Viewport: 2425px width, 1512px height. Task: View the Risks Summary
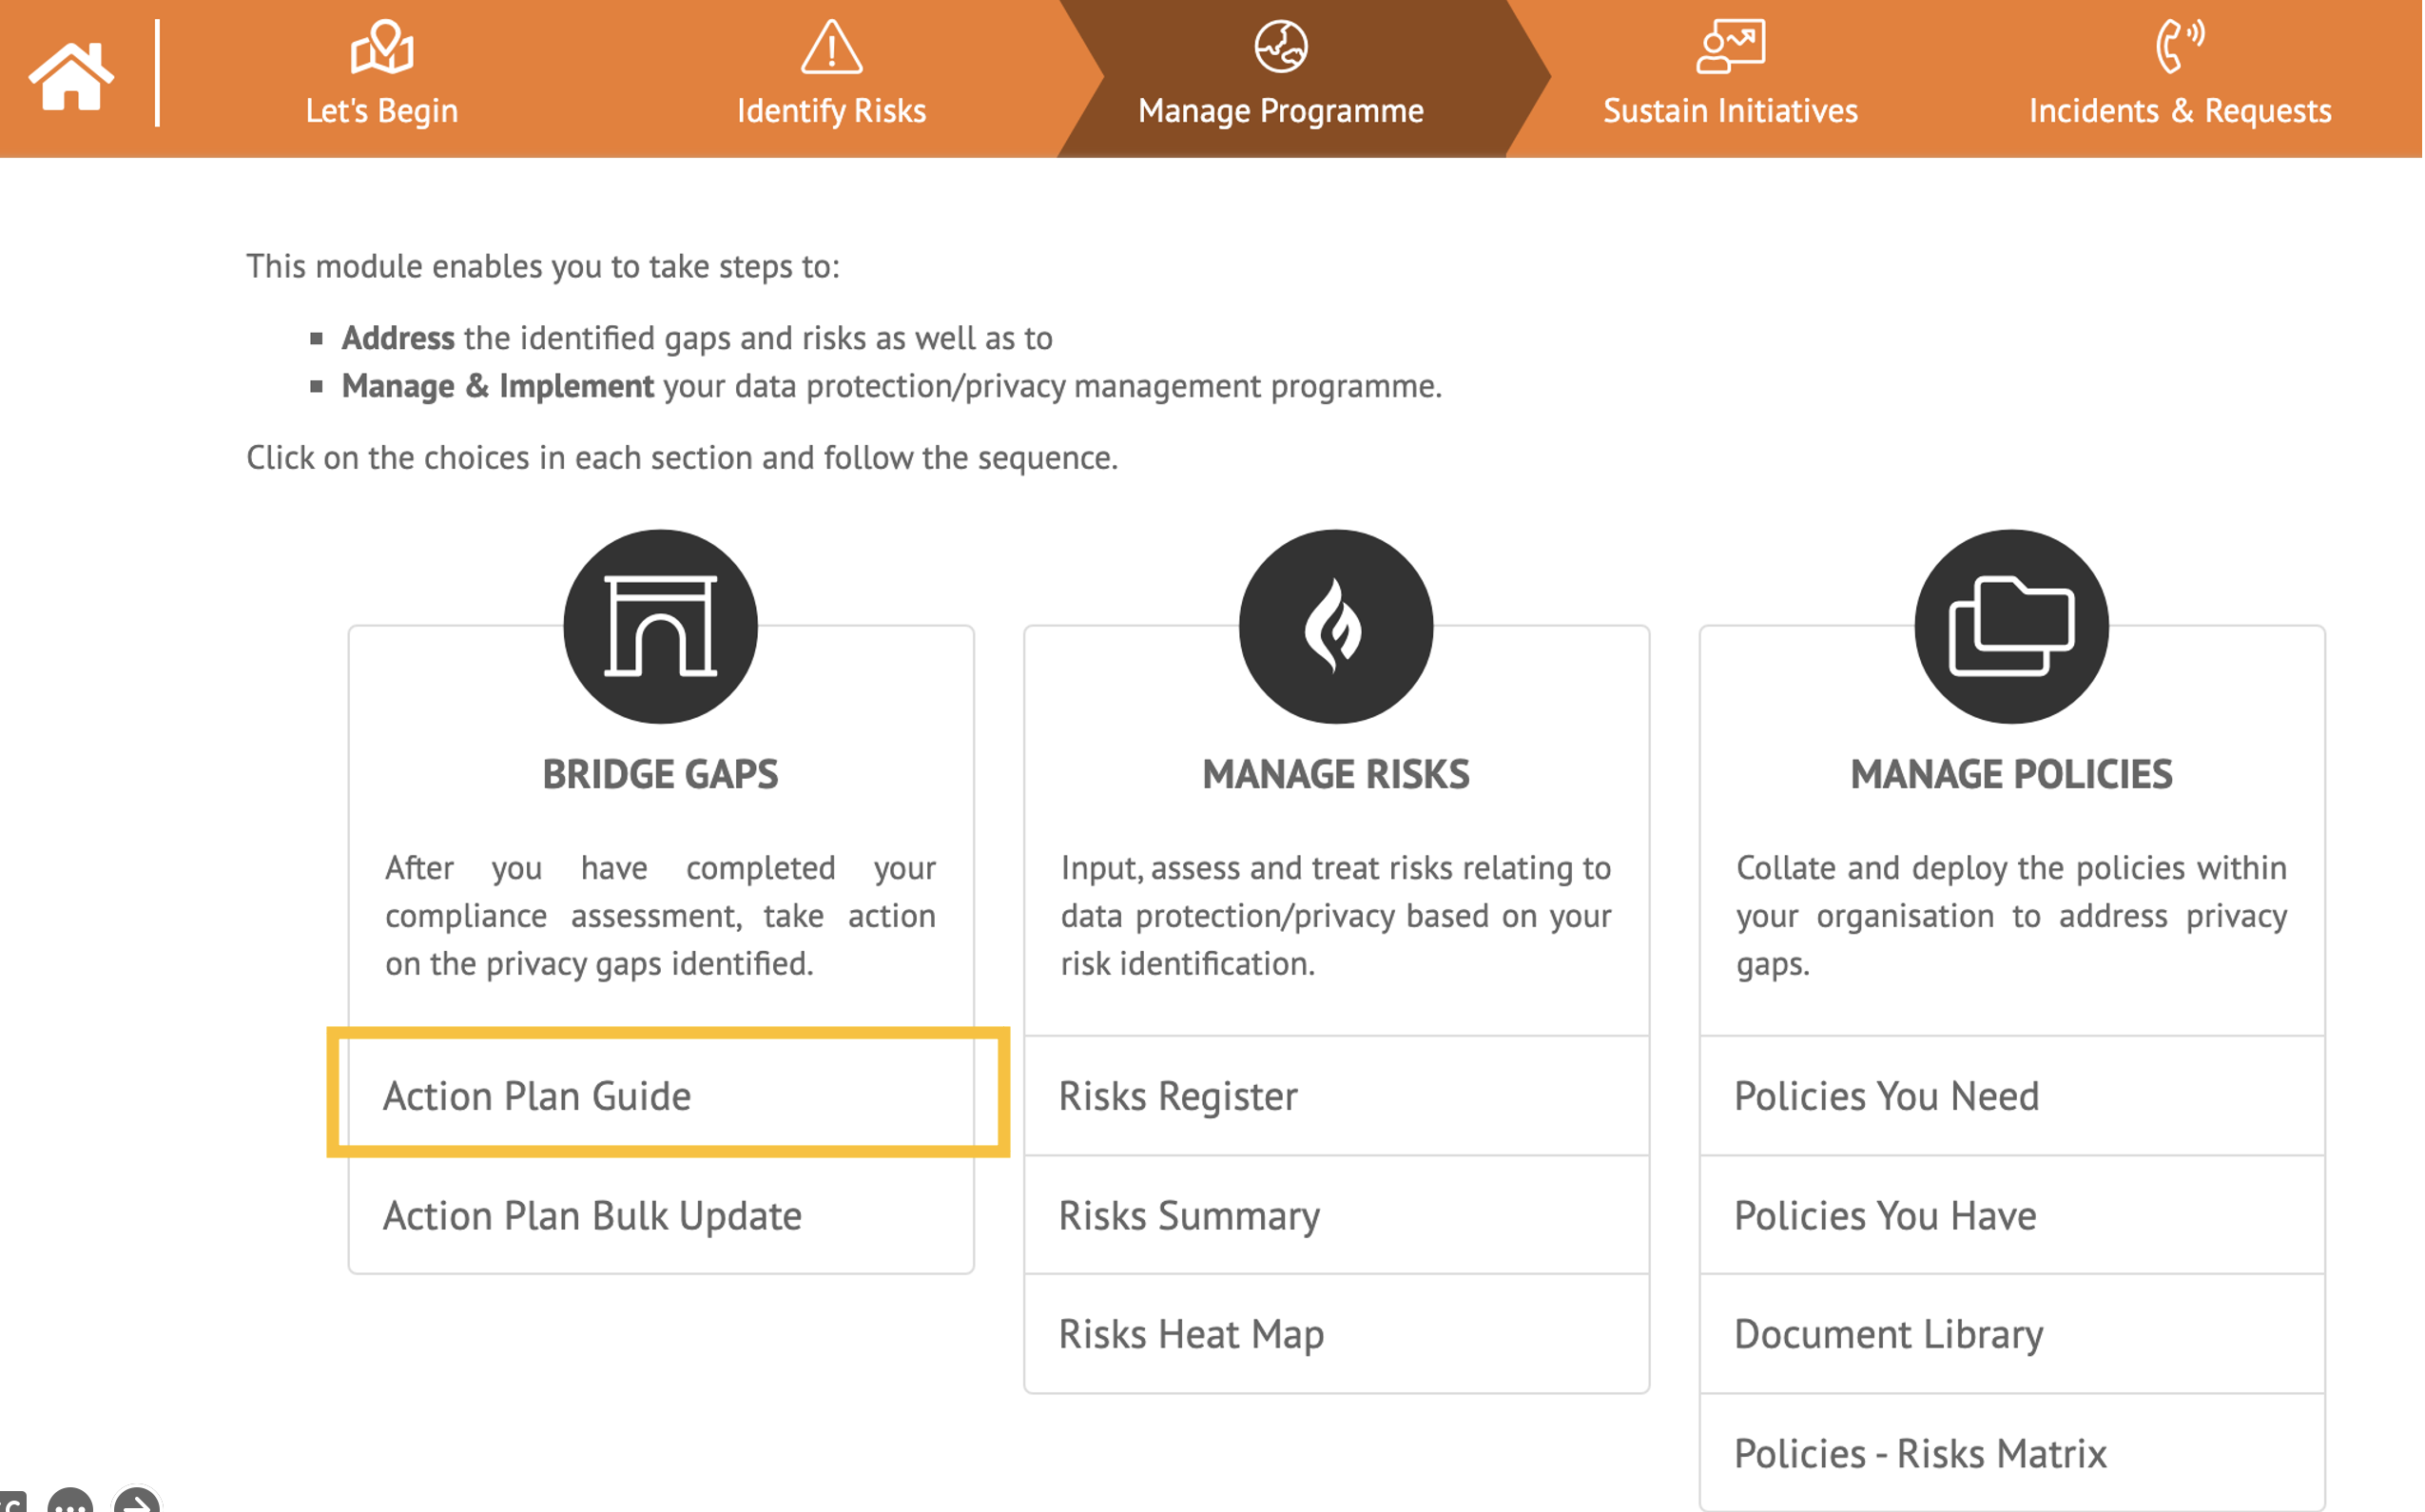click(x=1189, y=1216)
